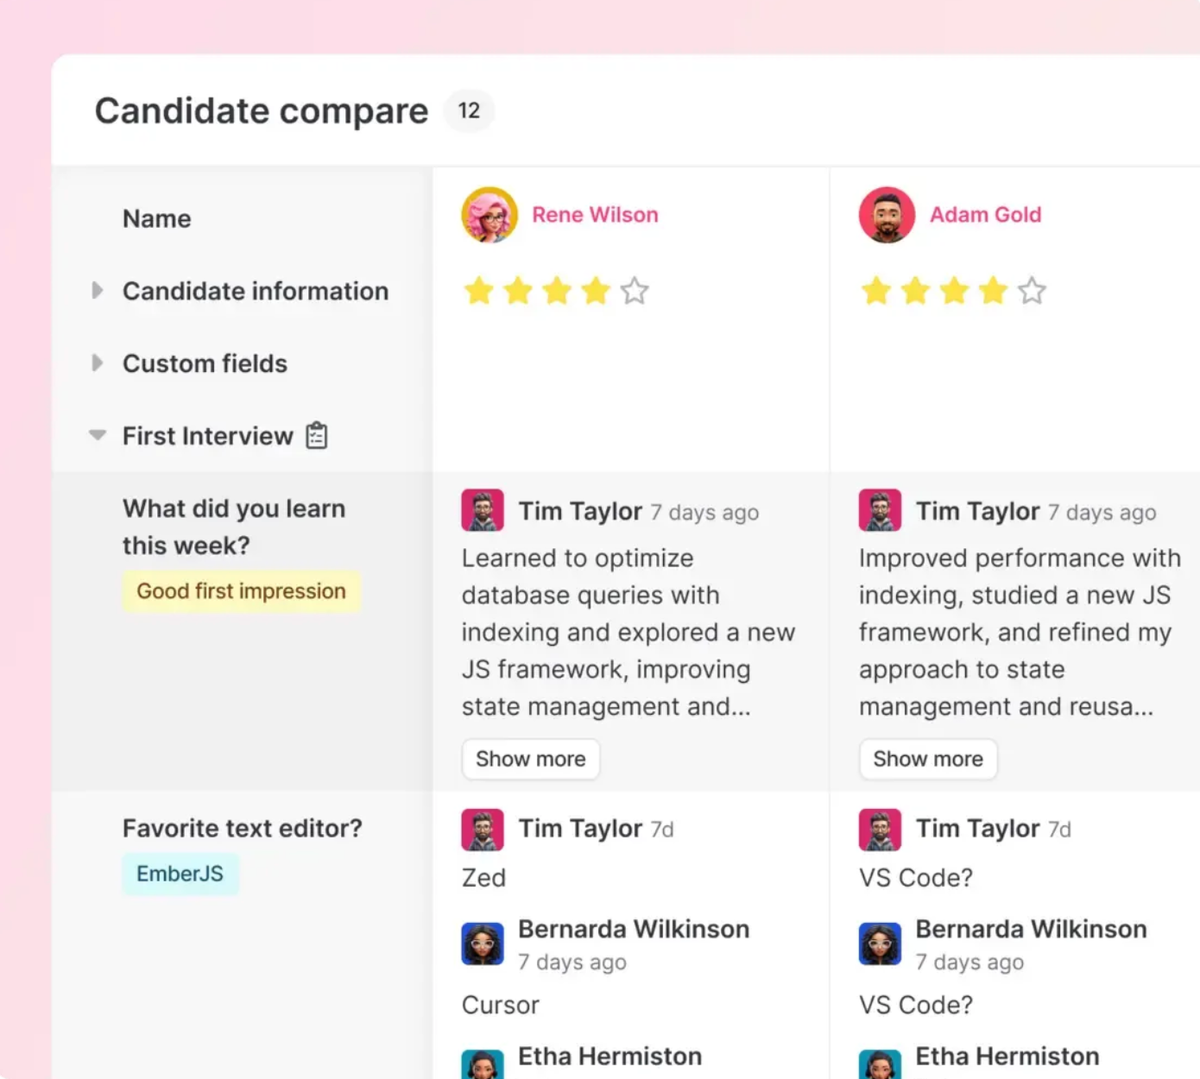Expand the Custom fields section
The width and height of the screenshot is (1200, 1079).
97,363
